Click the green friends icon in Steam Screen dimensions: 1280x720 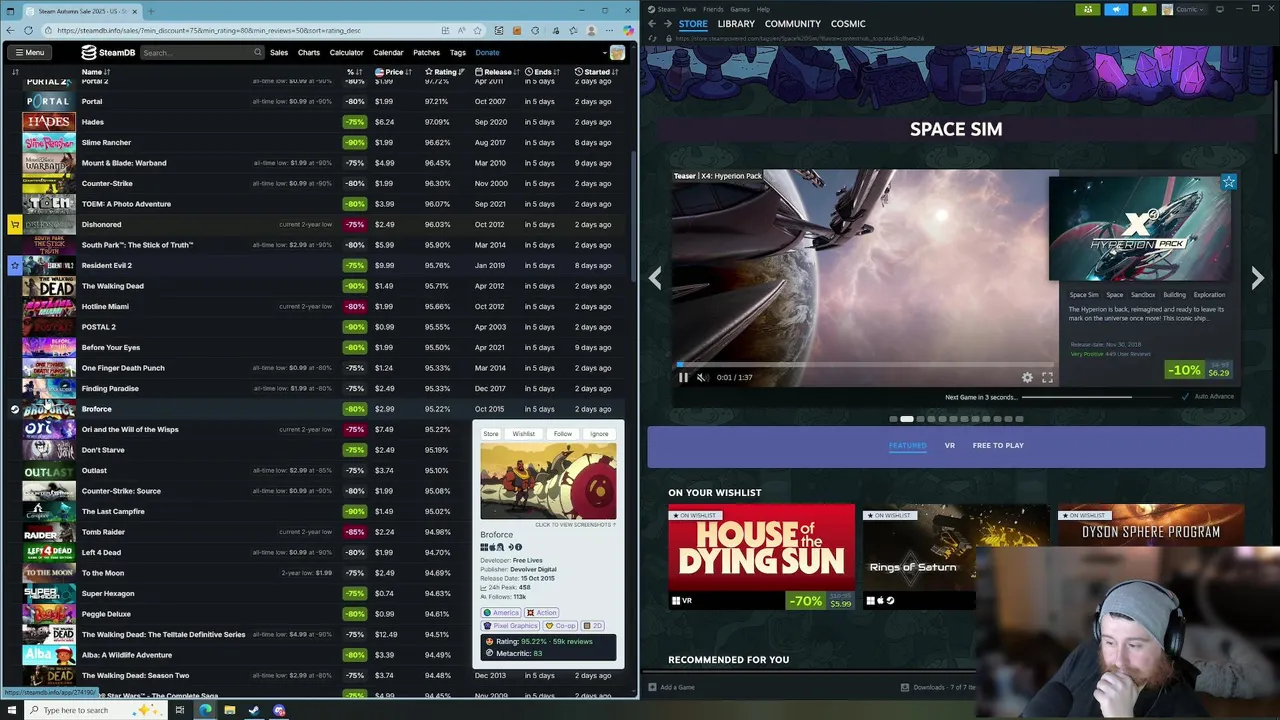pos(1088,9)
